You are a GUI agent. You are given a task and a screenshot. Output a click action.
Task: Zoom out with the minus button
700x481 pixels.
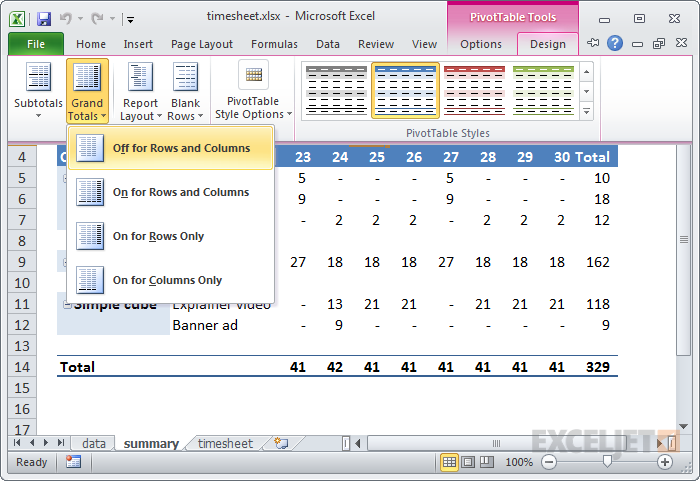pos(549,462)
